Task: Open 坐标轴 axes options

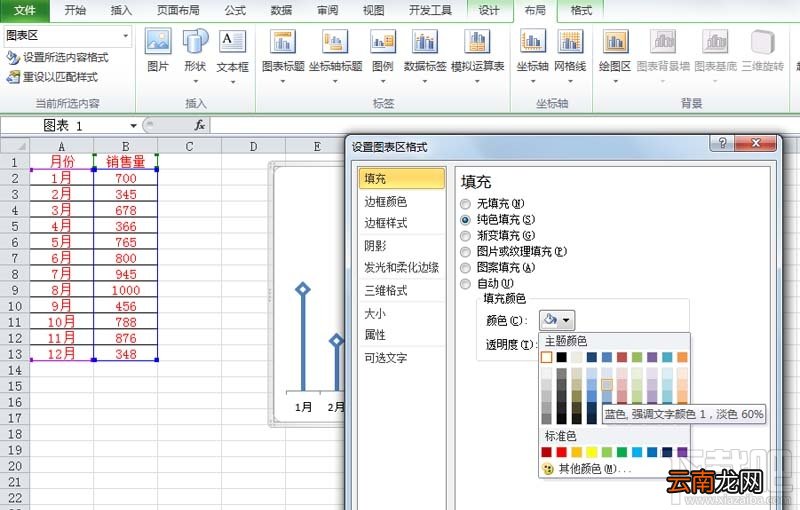Action: [533, 55]
